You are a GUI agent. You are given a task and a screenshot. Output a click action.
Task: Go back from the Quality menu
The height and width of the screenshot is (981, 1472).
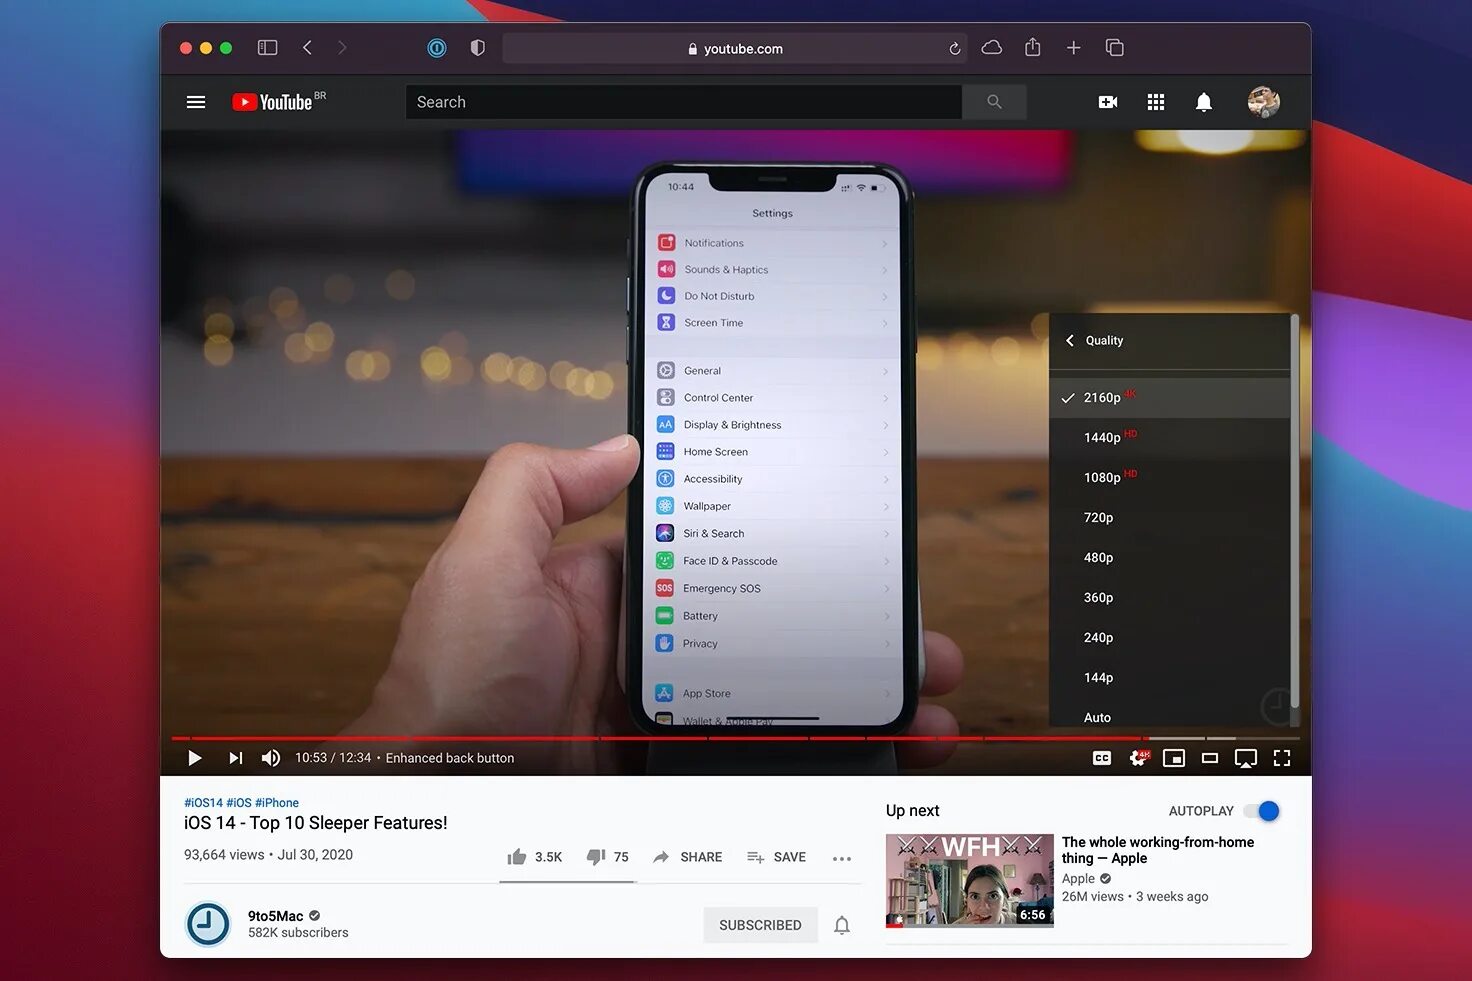click(x=1070, y=340)
